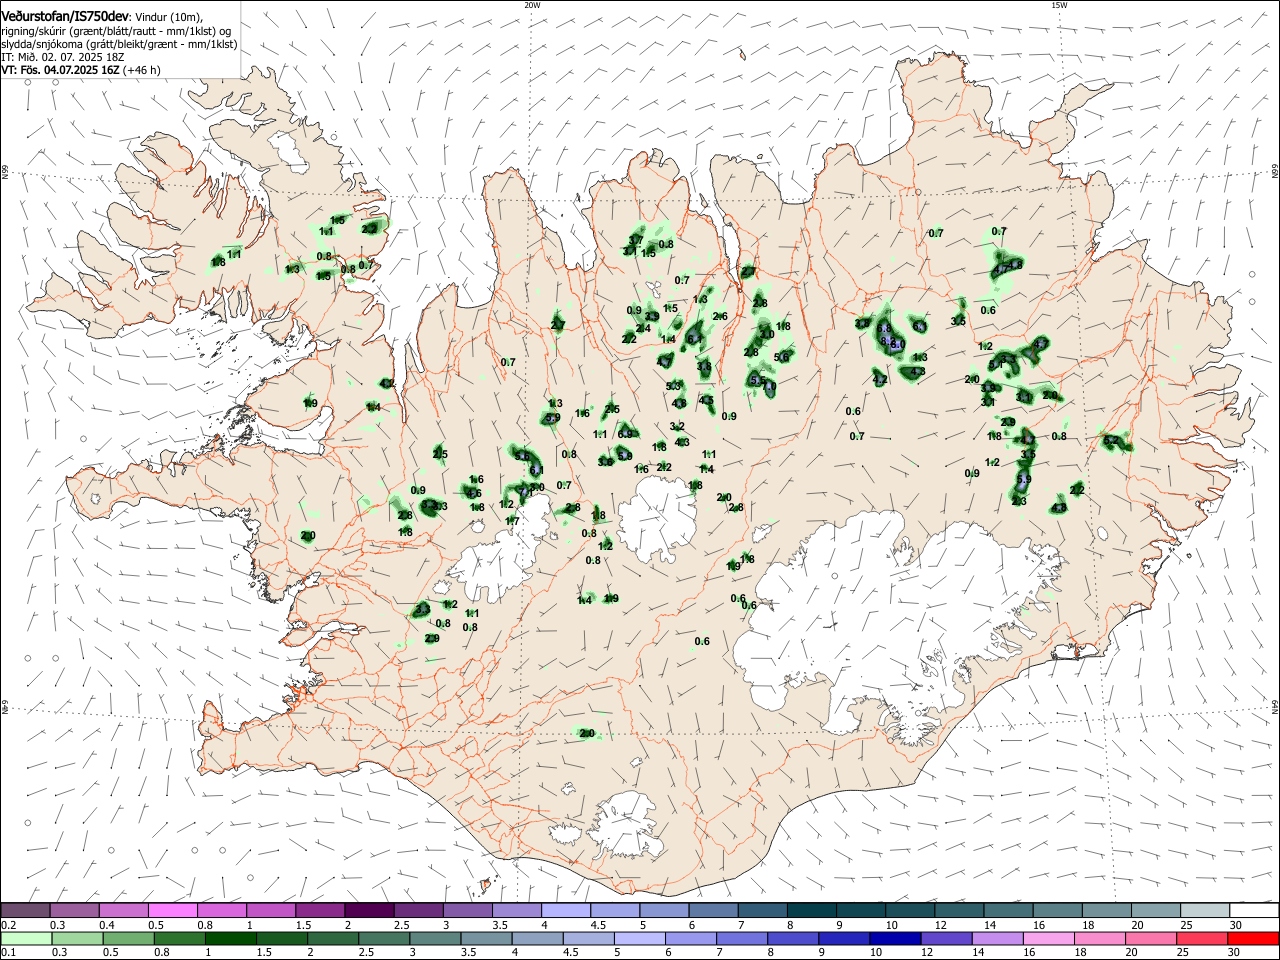Select rain scale swatch between 25 and 30

[1201, 939]
